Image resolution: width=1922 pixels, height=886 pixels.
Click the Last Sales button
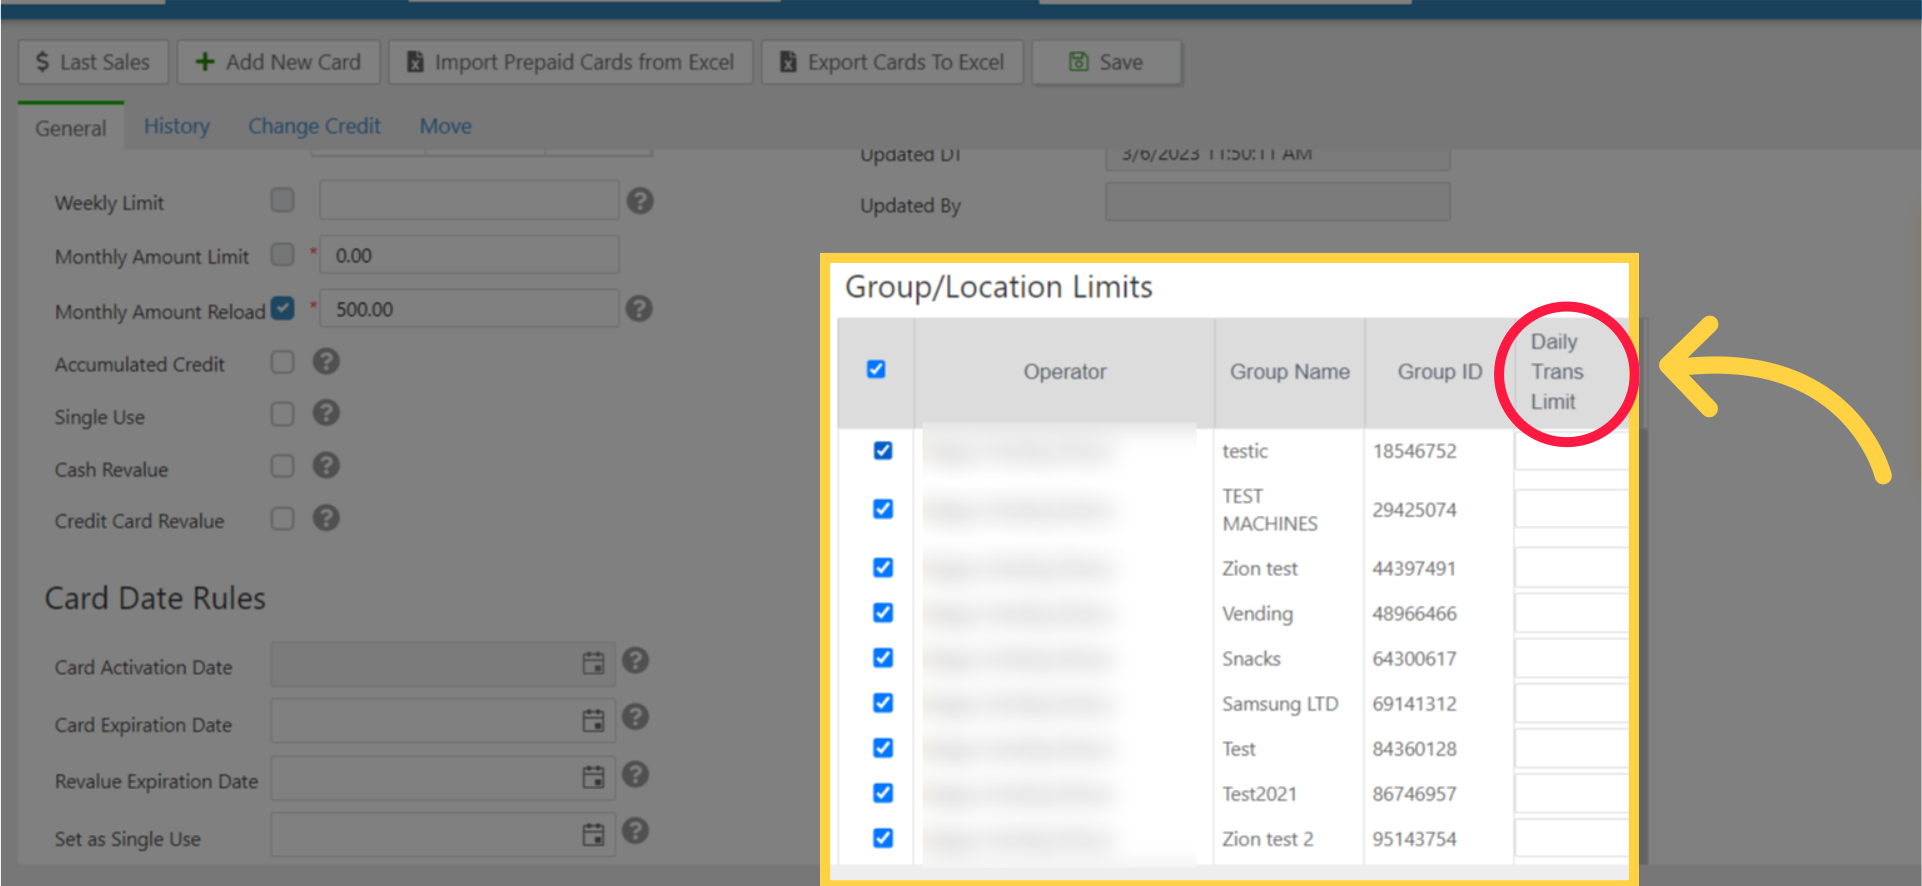coord(93,62)
